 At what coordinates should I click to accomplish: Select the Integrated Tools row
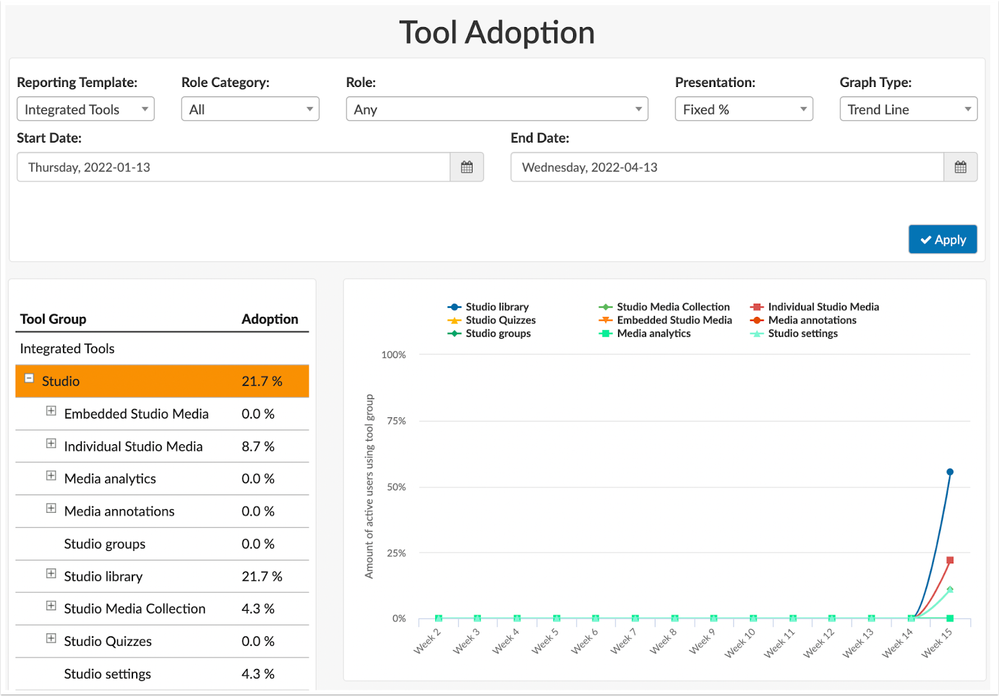tap(162, 349)
